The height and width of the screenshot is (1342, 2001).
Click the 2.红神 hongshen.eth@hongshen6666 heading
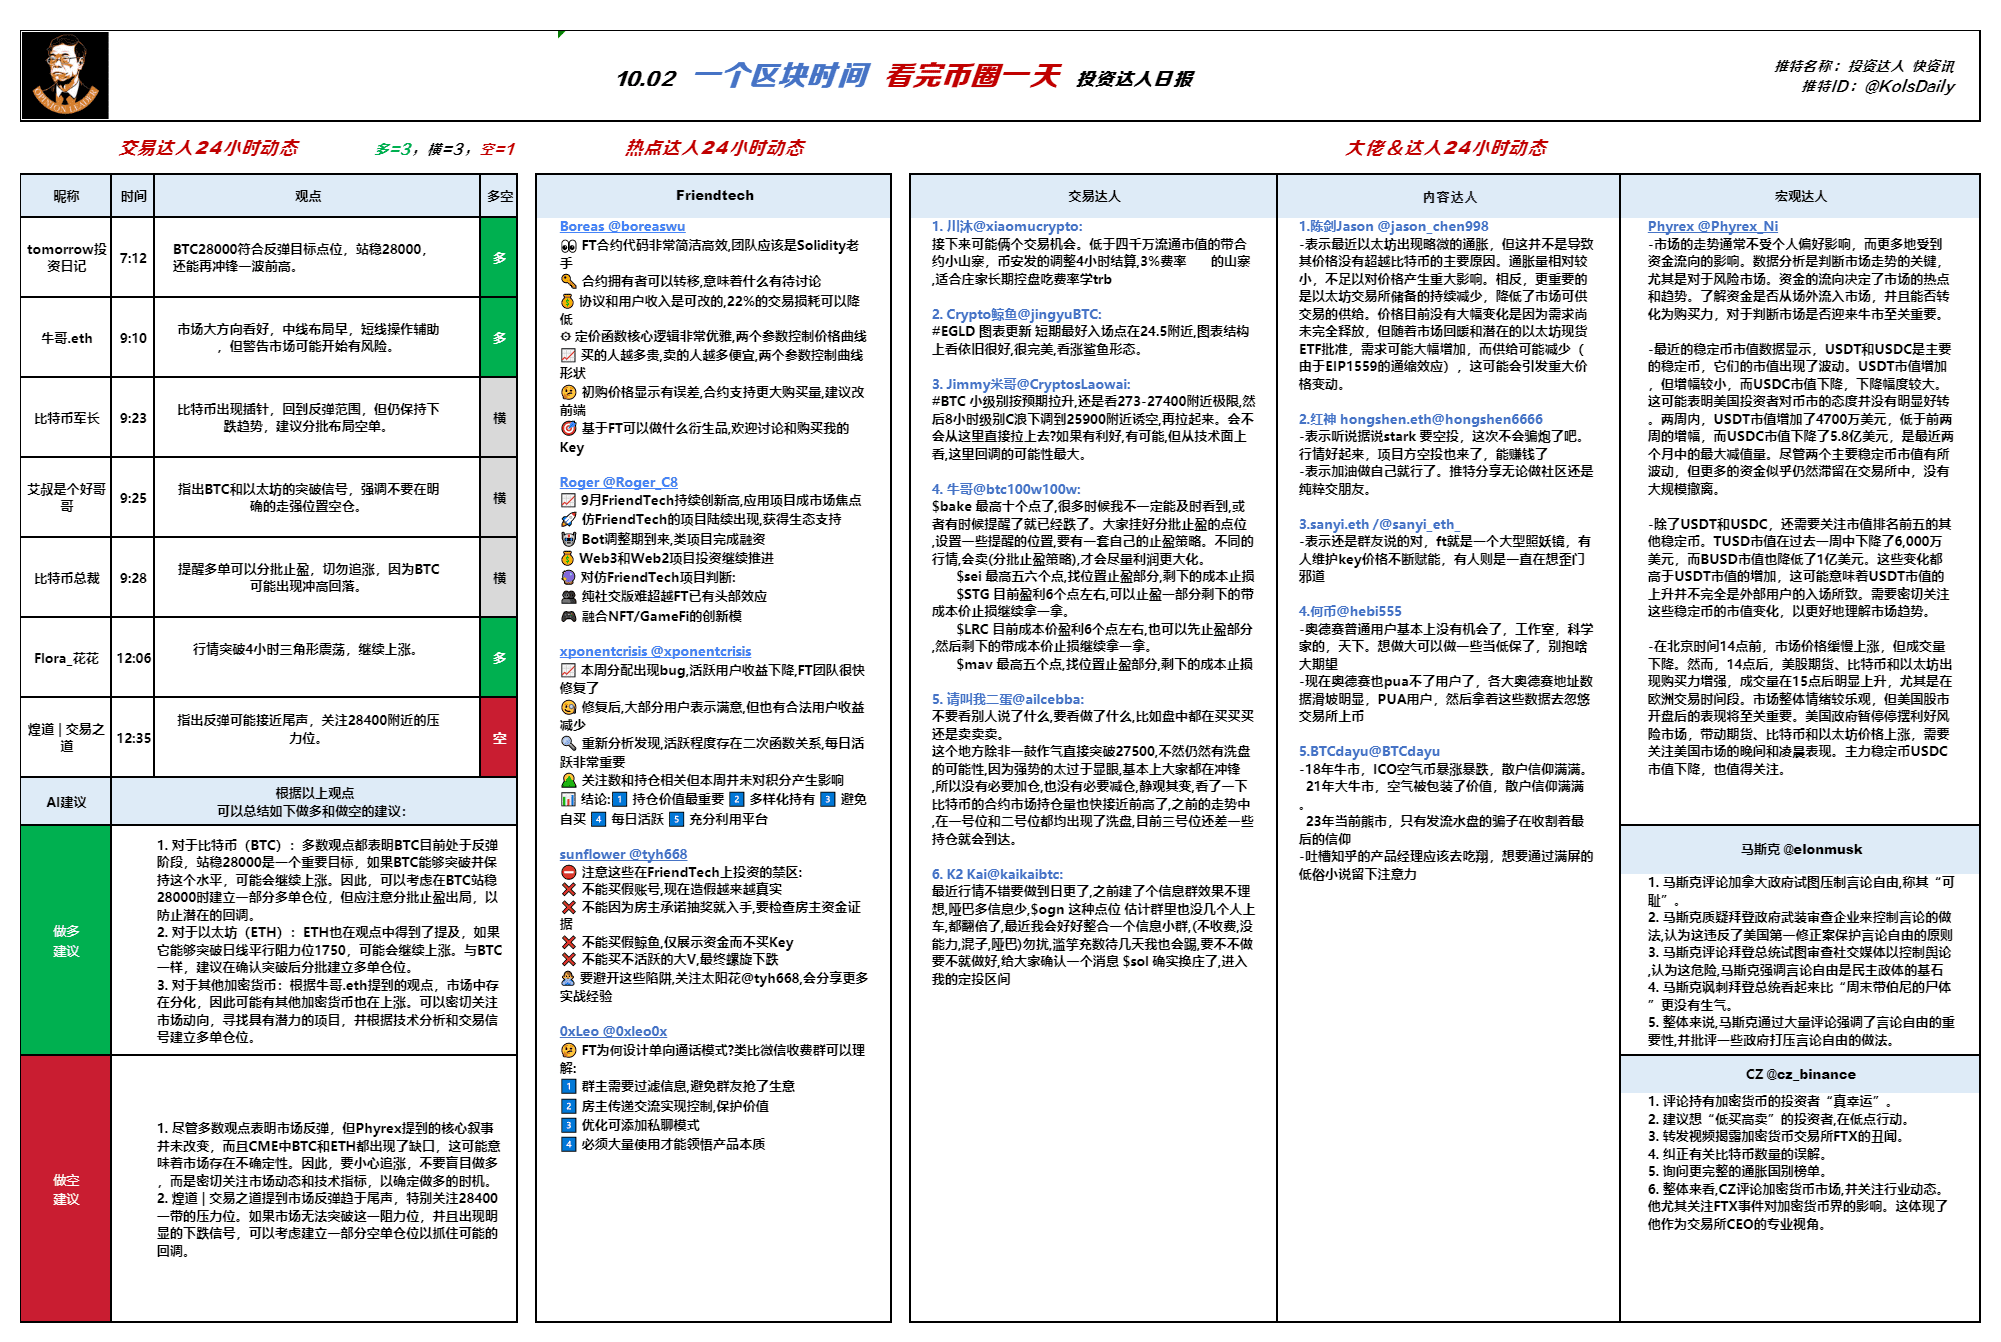pyautogui.click(x=1420, y=419)
